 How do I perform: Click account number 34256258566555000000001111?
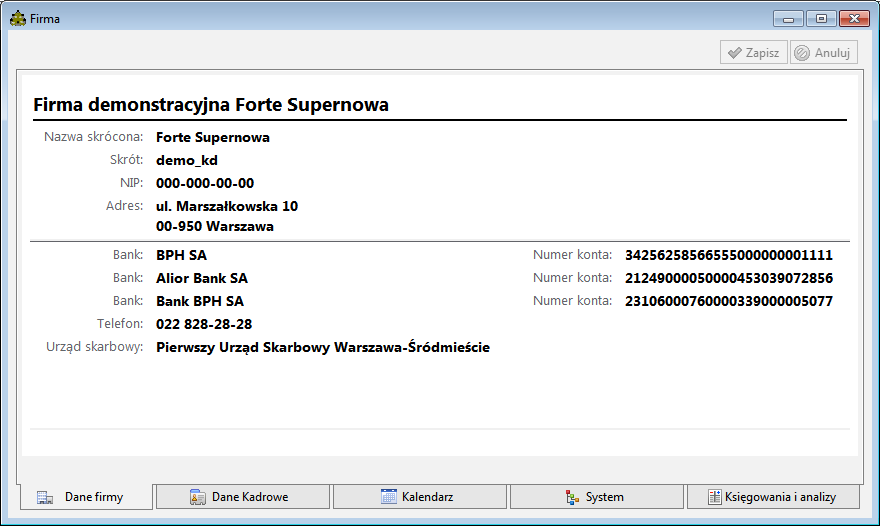tap(729, 255)
